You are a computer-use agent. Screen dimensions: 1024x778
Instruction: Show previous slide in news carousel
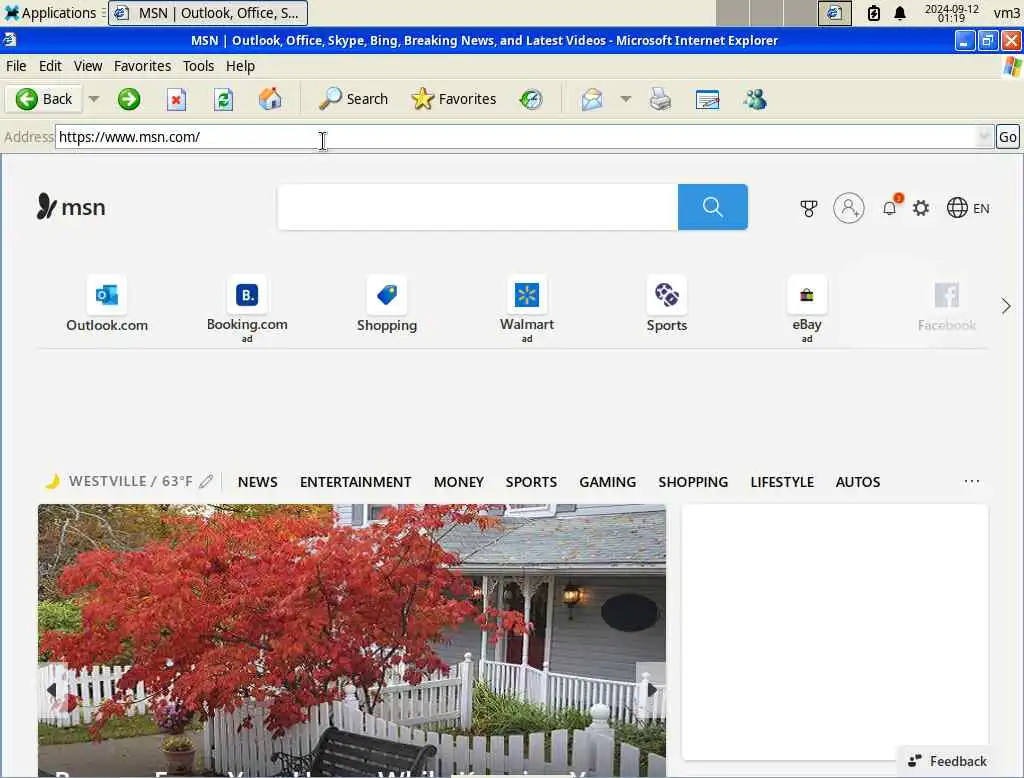click(x=52, y=689)
